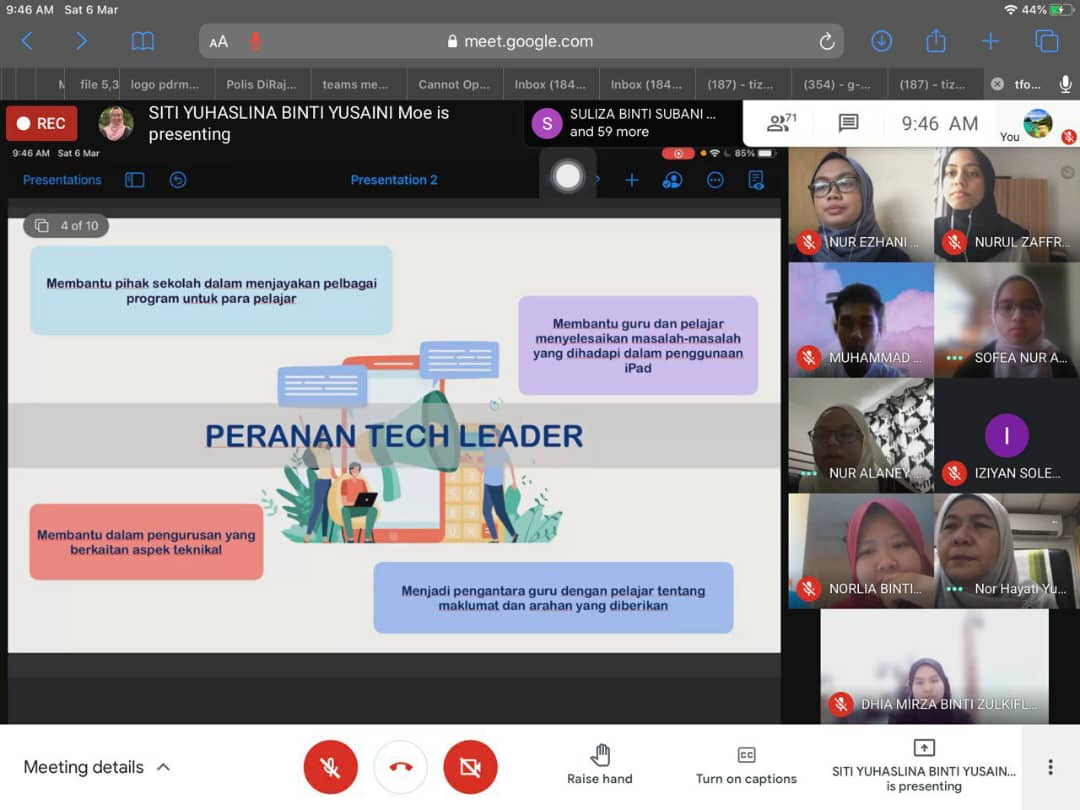Select Dhia Mirza's video tile

[x=934, y=665]
